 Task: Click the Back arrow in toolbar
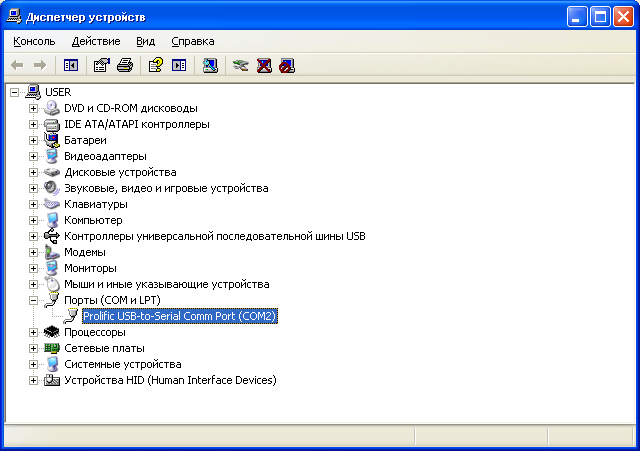point(17,65)
